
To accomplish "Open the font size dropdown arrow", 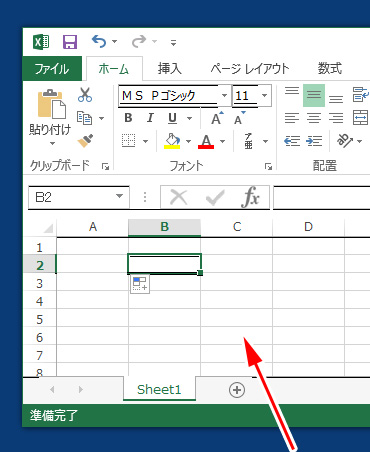I will click(264, 96).
